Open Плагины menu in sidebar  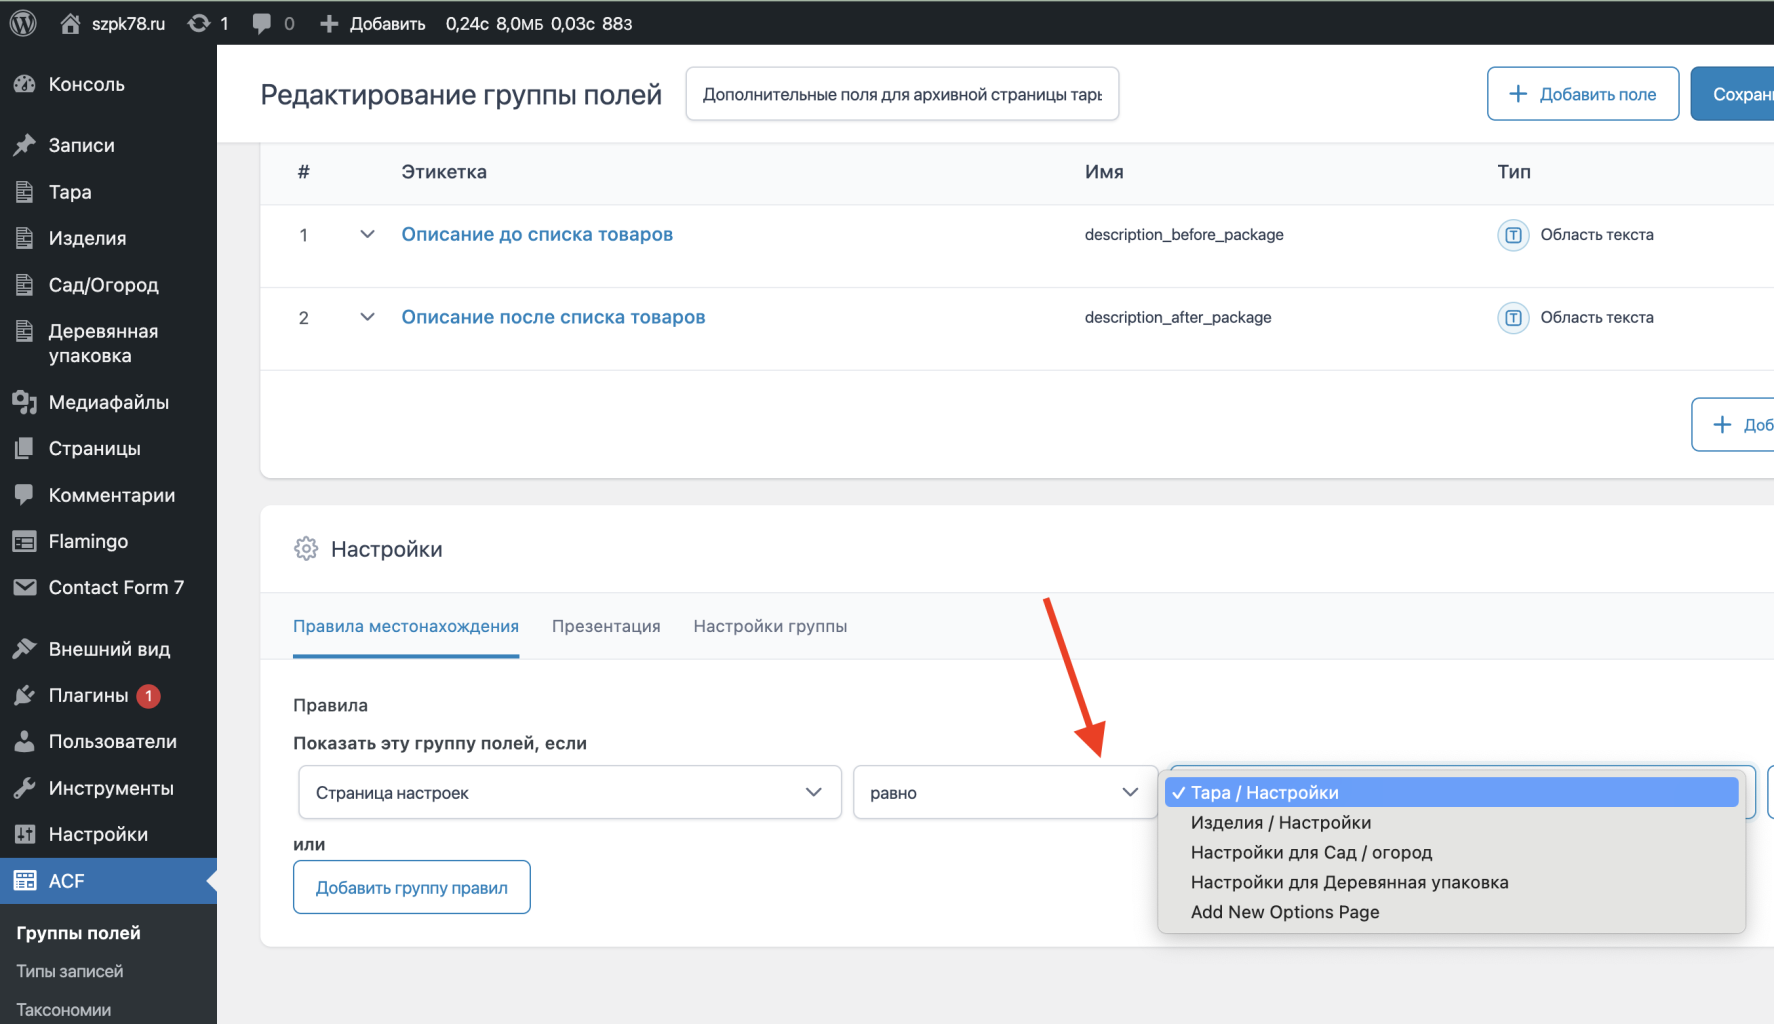pos(88,695)
